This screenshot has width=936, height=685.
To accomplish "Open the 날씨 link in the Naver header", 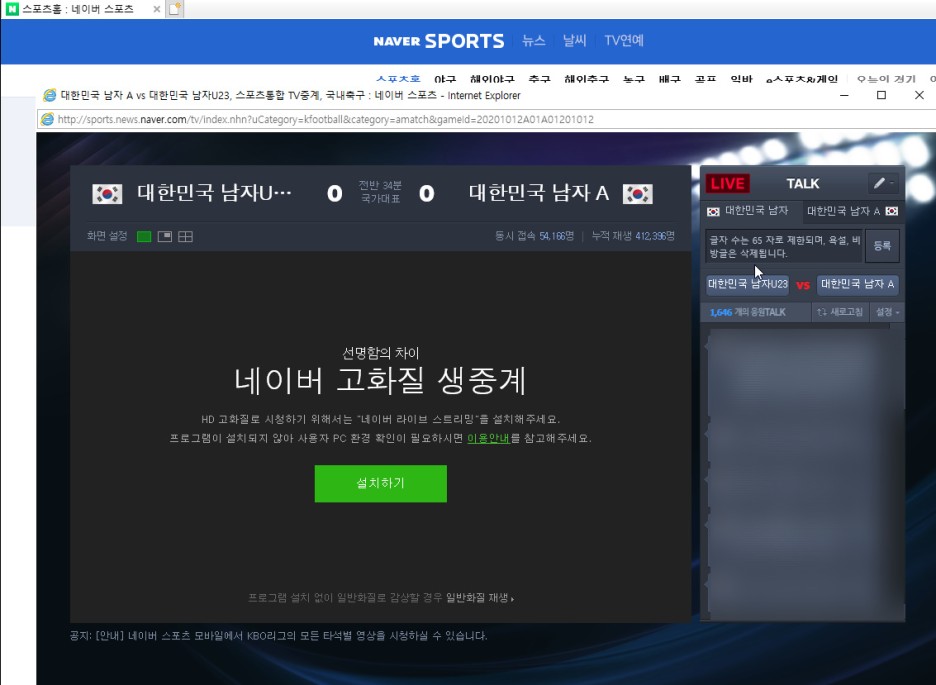I will (574, 41).
